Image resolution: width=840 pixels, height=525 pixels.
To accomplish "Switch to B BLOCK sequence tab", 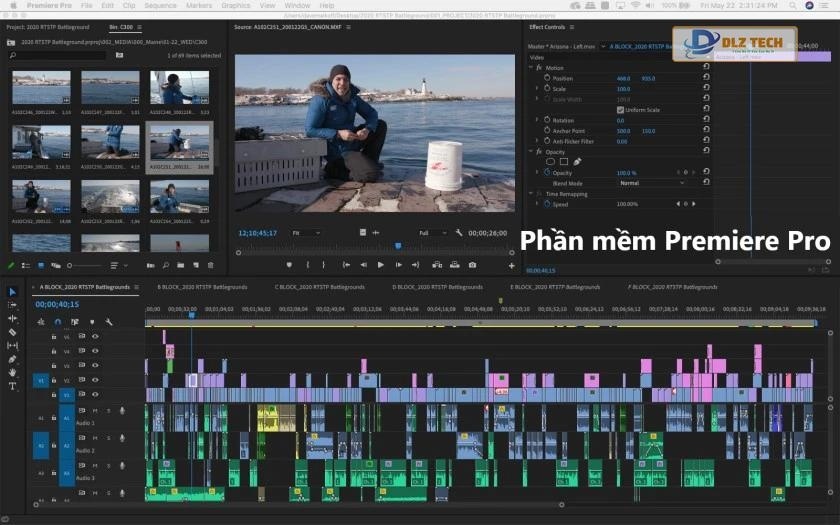I will pos(202,287).
